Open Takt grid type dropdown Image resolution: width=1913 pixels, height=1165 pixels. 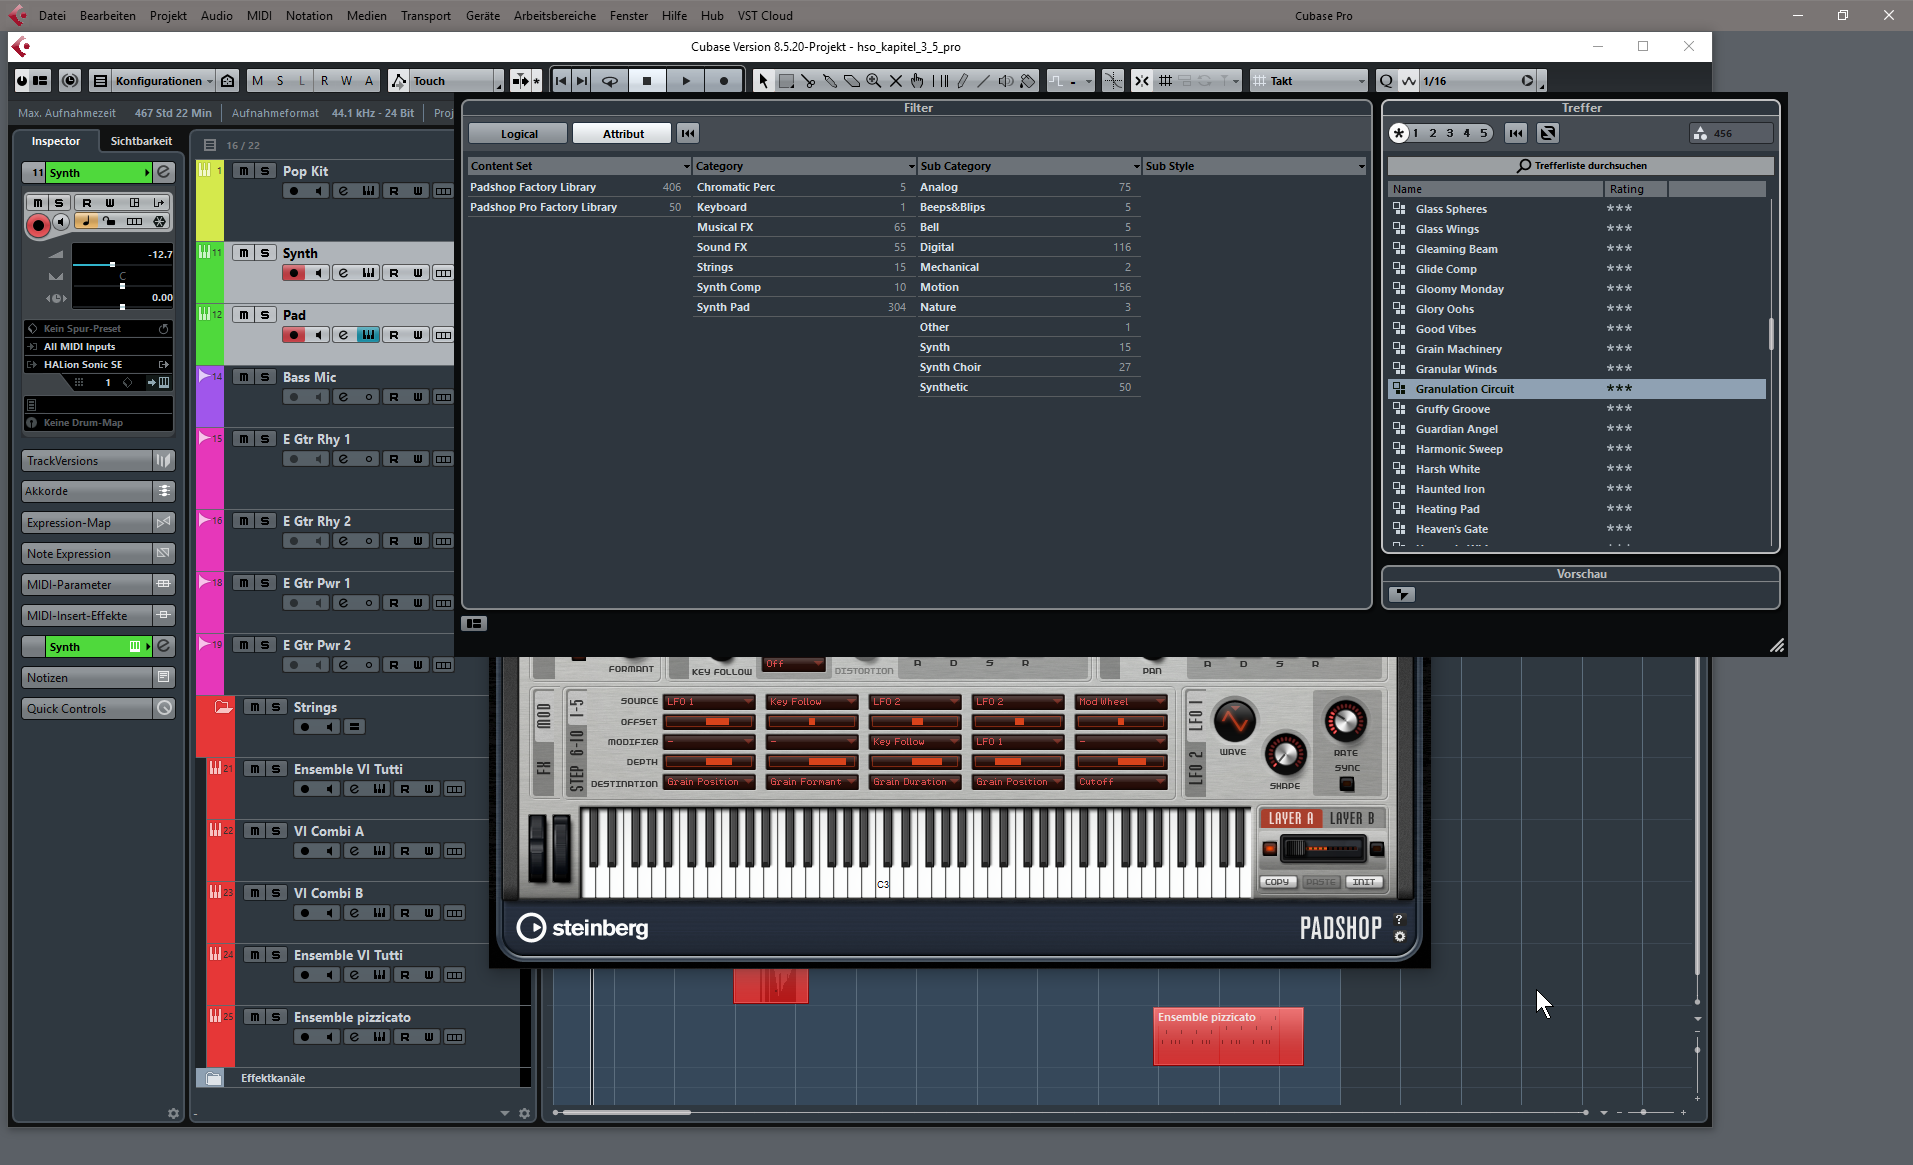click(1308, 81)
